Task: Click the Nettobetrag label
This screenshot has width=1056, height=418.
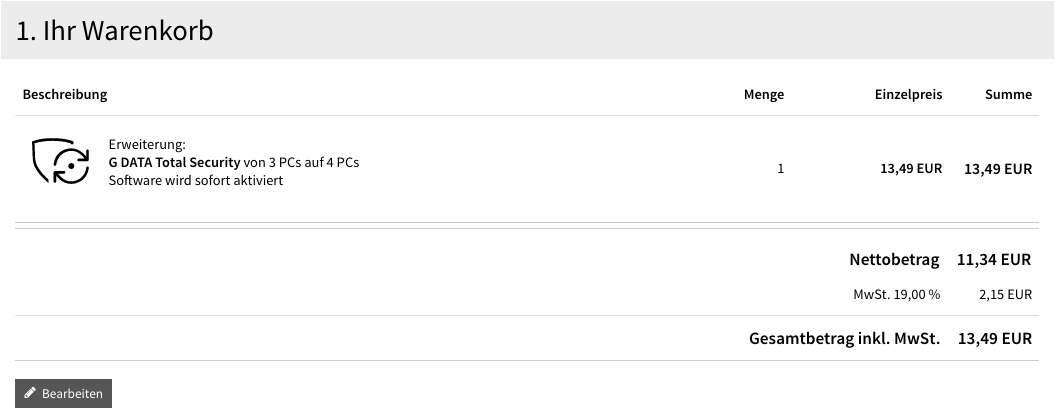Action: [894, 260]
